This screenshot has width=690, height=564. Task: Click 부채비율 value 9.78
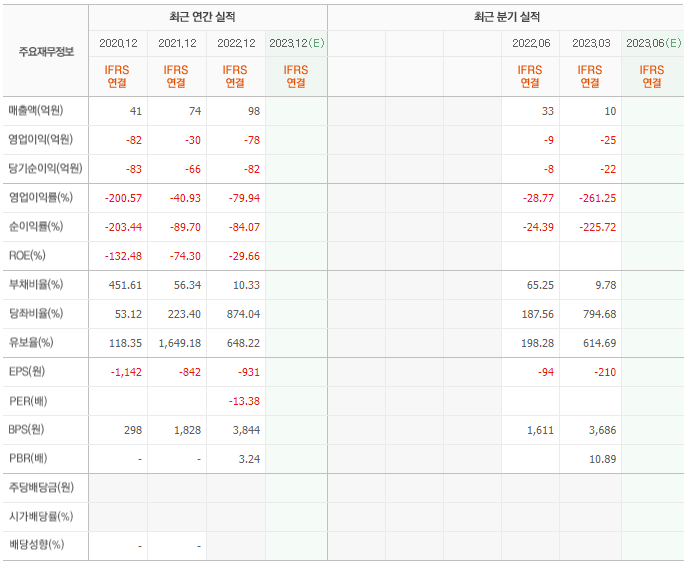coord(606,285)
